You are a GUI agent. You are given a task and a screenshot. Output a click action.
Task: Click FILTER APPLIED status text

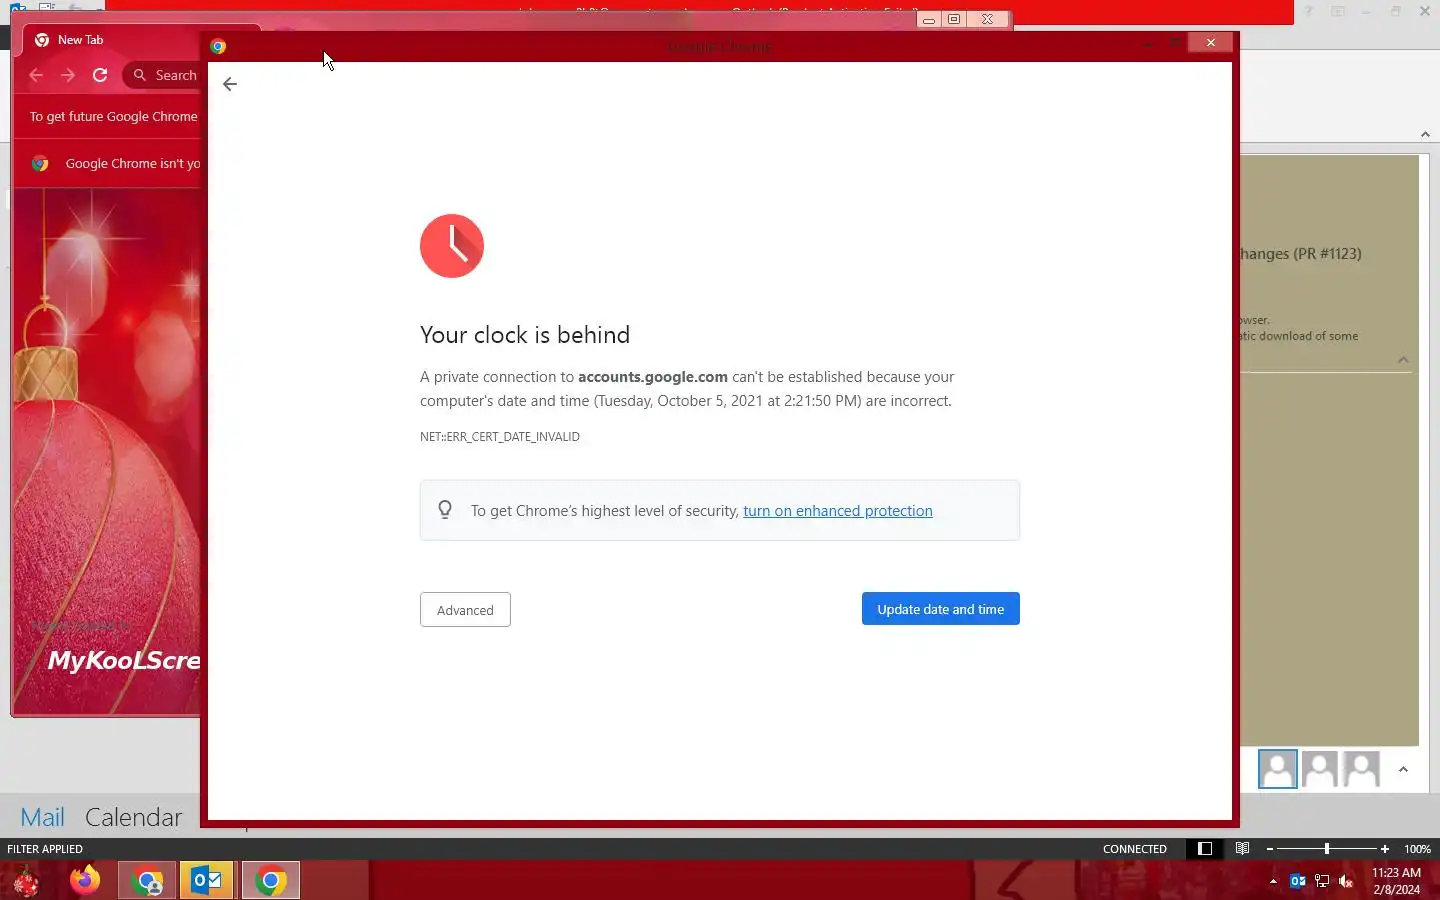click(45, 849)
